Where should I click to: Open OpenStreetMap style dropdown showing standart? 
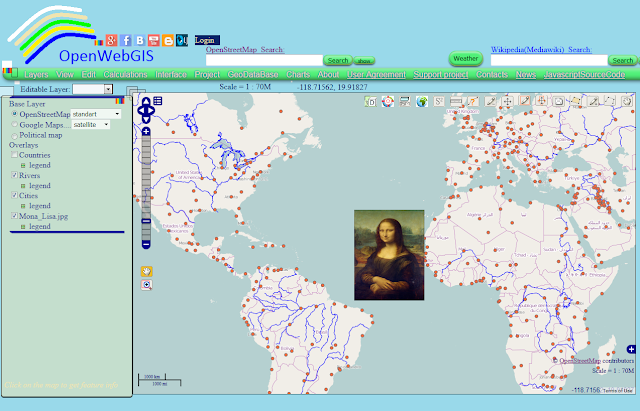[96, 114]
